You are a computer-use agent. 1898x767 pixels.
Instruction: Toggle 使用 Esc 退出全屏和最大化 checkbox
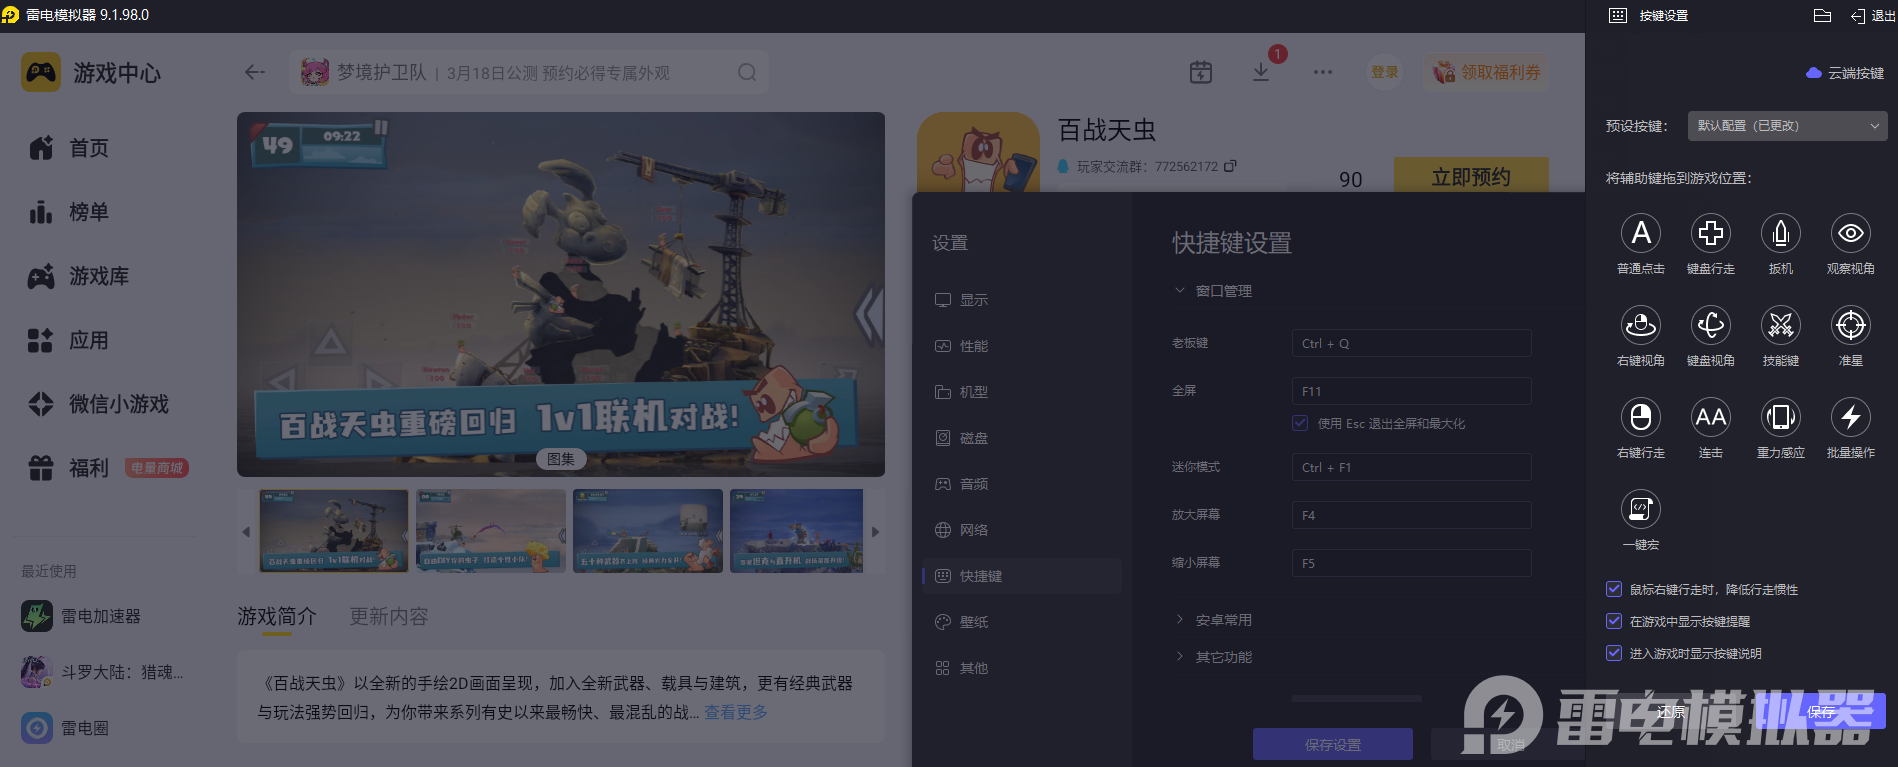[1300, 423]
